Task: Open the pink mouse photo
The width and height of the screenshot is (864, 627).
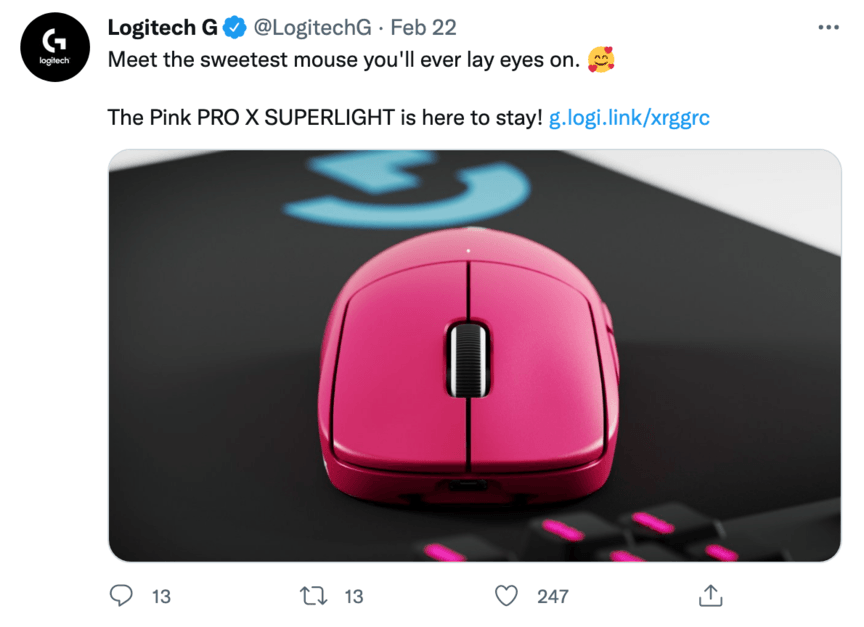Action: [x=474, y=355]
